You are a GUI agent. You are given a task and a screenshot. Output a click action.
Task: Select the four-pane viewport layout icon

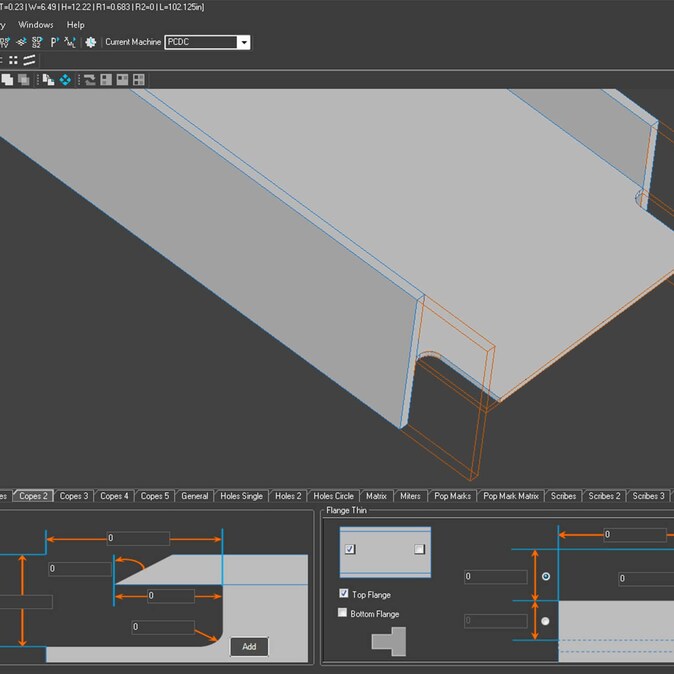point(138,80)
